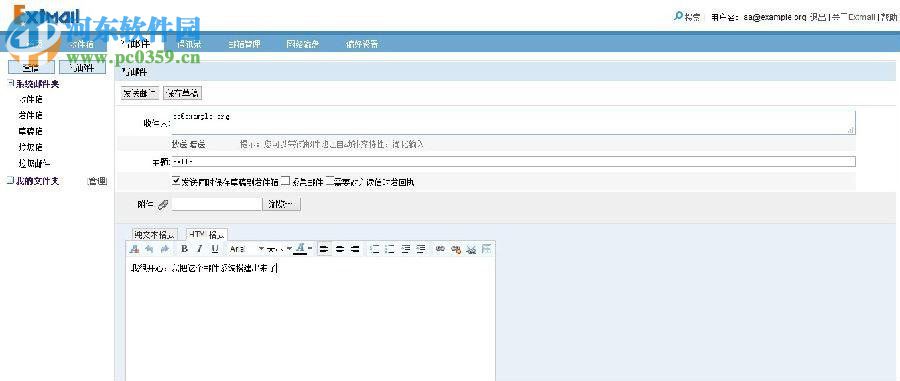
Task: Open the font color dropdown arrow
Action: (x=310, y=249)
